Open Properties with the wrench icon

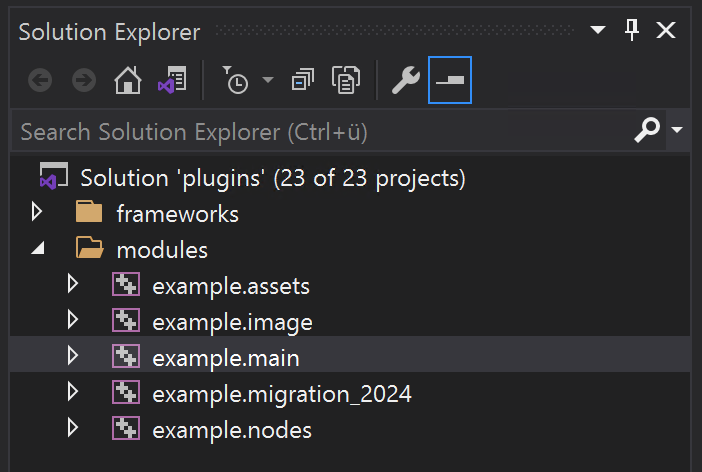pyautogui.click(x=405, y=81)
